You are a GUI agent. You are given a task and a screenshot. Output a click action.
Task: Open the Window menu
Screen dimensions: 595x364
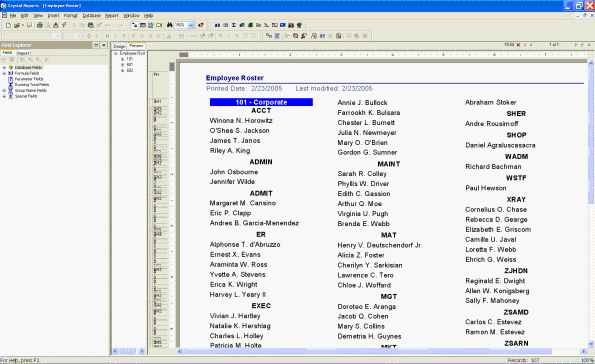point(131,16)
